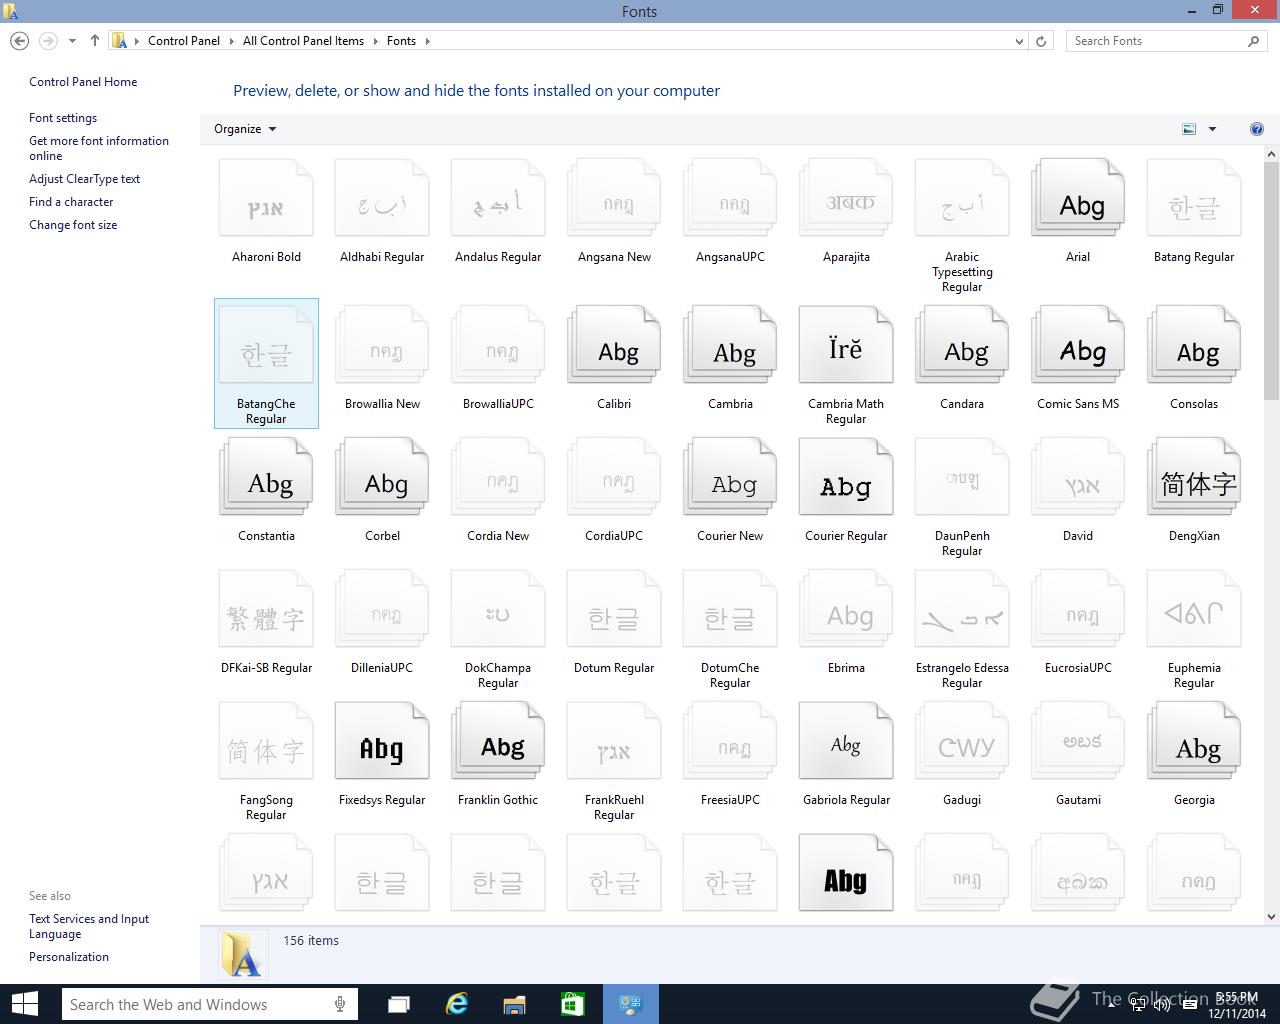Viewport: 1280px width, 1024px height.
Task: Click the scroll down arrow
Action: (x=1271, y=916)
